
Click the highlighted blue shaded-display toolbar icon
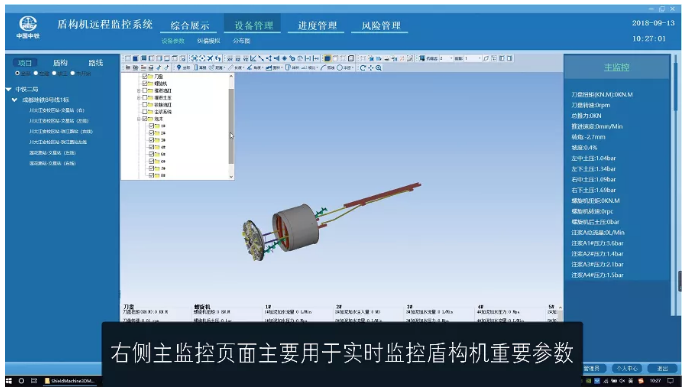point(327,58)
